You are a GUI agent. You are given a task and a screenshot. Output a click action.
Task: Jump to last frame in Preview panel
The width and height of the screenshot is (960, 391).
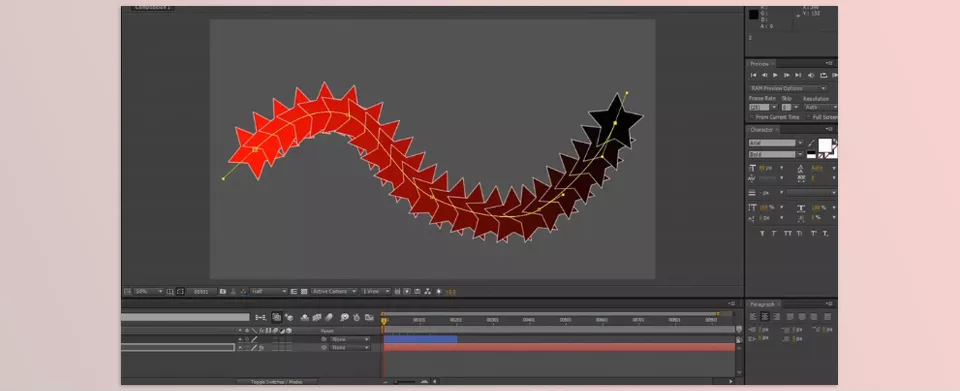pos(798,75)
